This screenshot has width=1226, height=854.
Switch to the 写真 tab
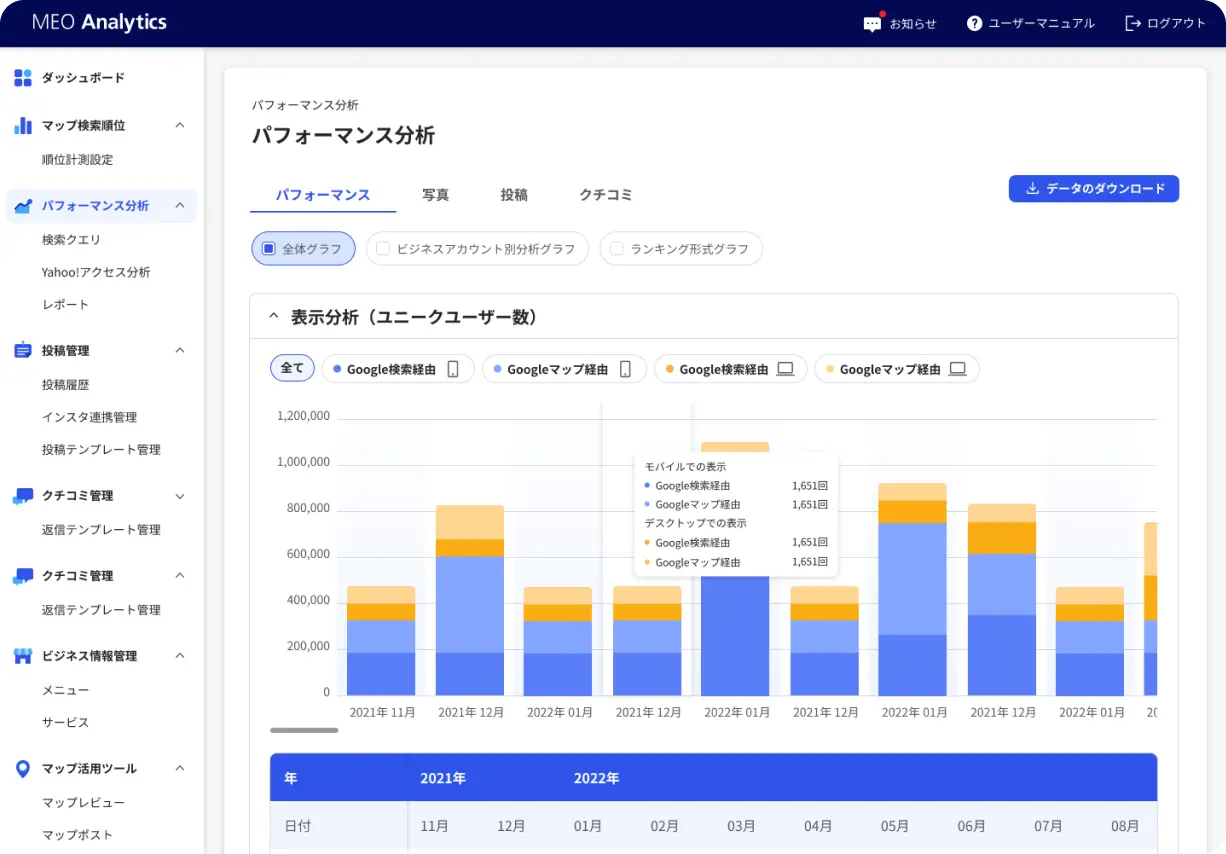coord(435,195)
